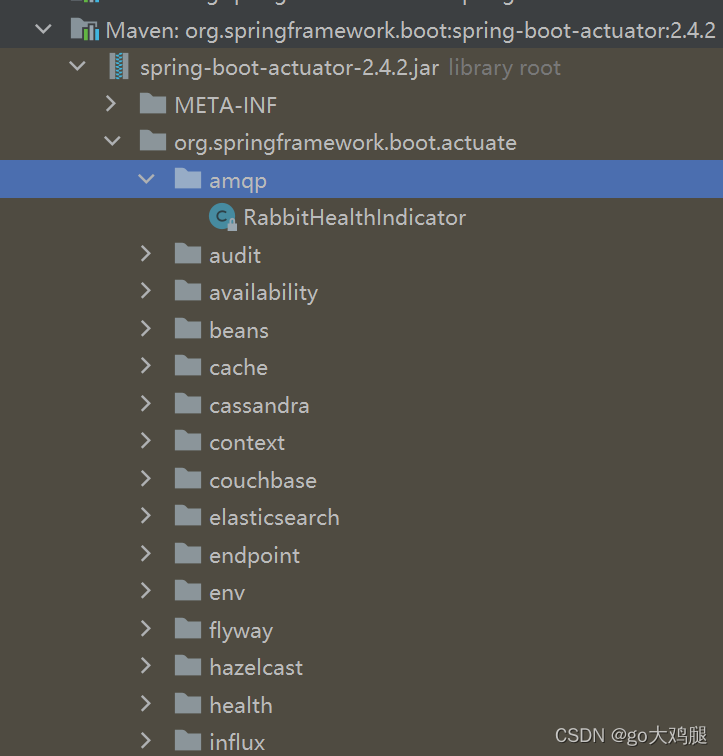This screenshot has height=756, width=723.
Task: Click RabbitHealthIndicator class icon
Action: tap(222, 217)
